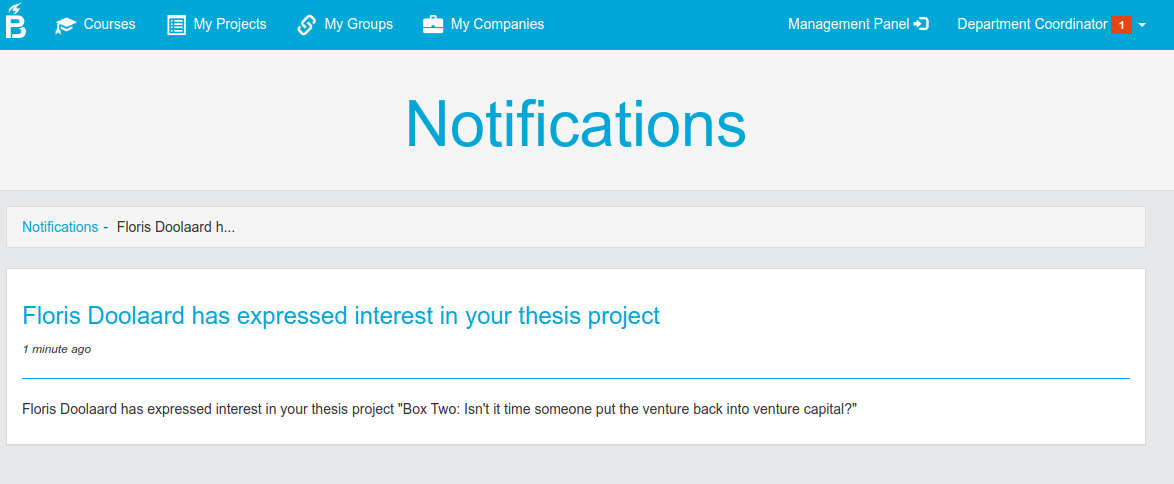This screenshot has height=484, width=1174.
Task: Open the Management Panel link
Action: point(858,25)
